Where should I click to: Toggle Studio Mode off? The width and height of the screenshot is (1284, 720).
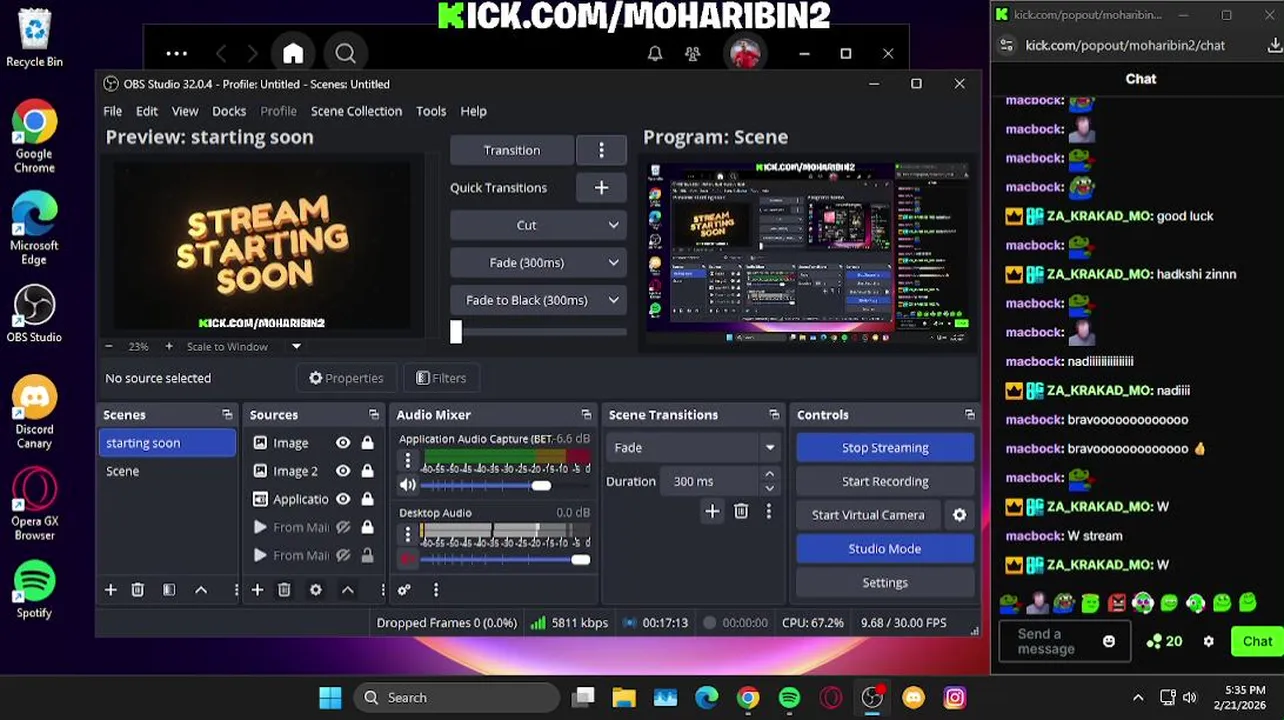click(x=885, y=549)
